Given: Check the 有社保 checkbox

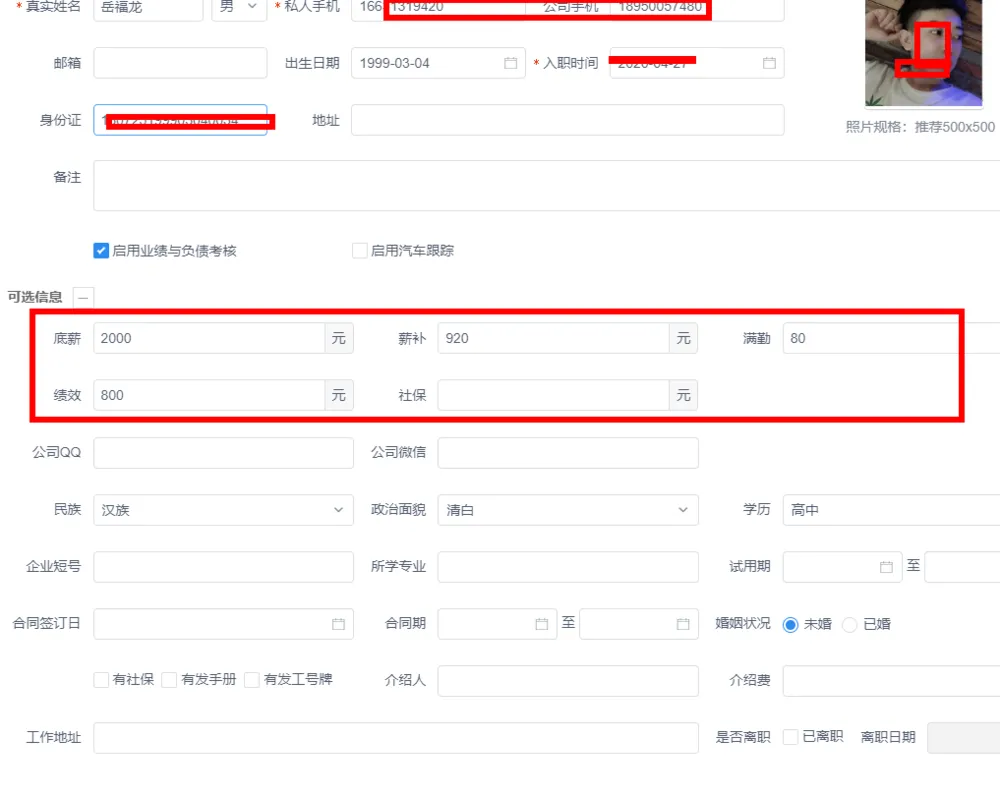Looking at the screenshot, I should pyautogui.click(x=101, y=680).
